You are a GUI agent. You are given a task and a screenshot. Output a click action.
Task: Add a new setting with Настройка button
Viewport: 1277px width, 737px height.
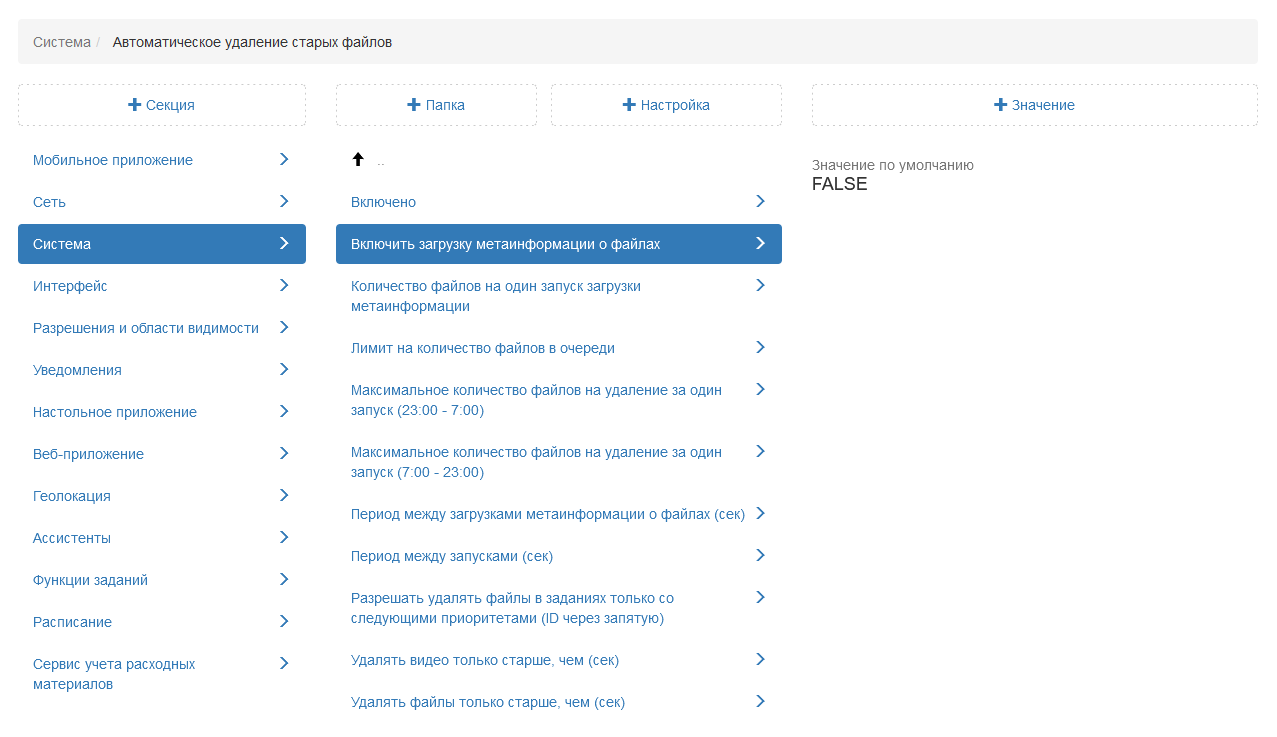click(666, 105)
